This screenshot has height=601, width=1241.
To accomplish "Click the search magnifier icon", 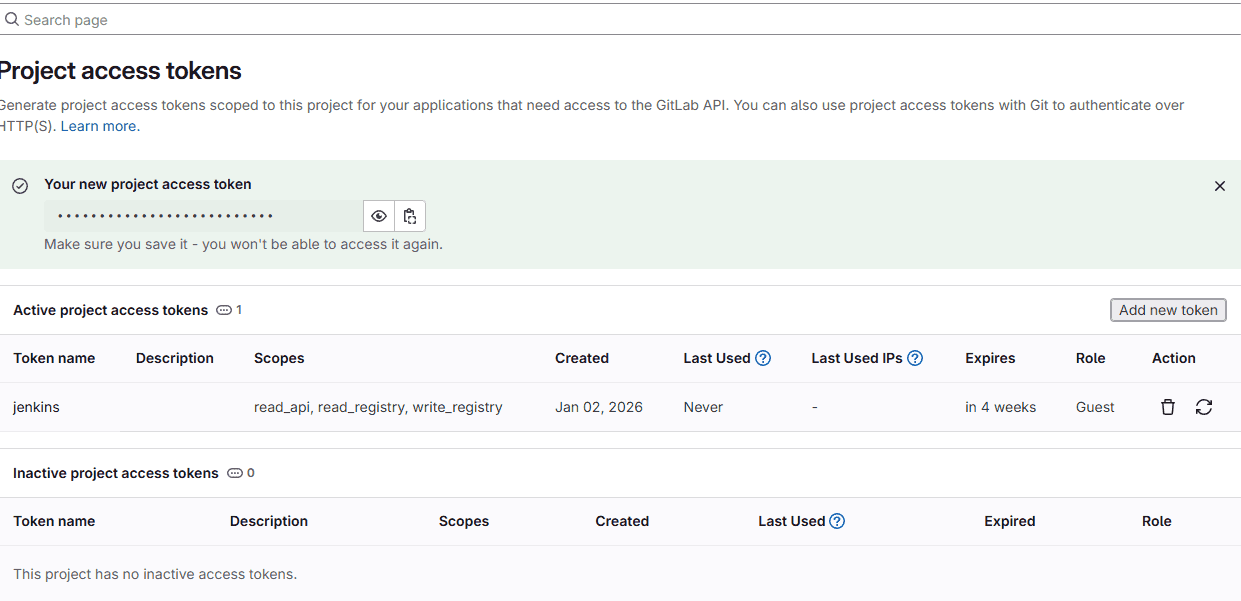I will click(12, 19).
